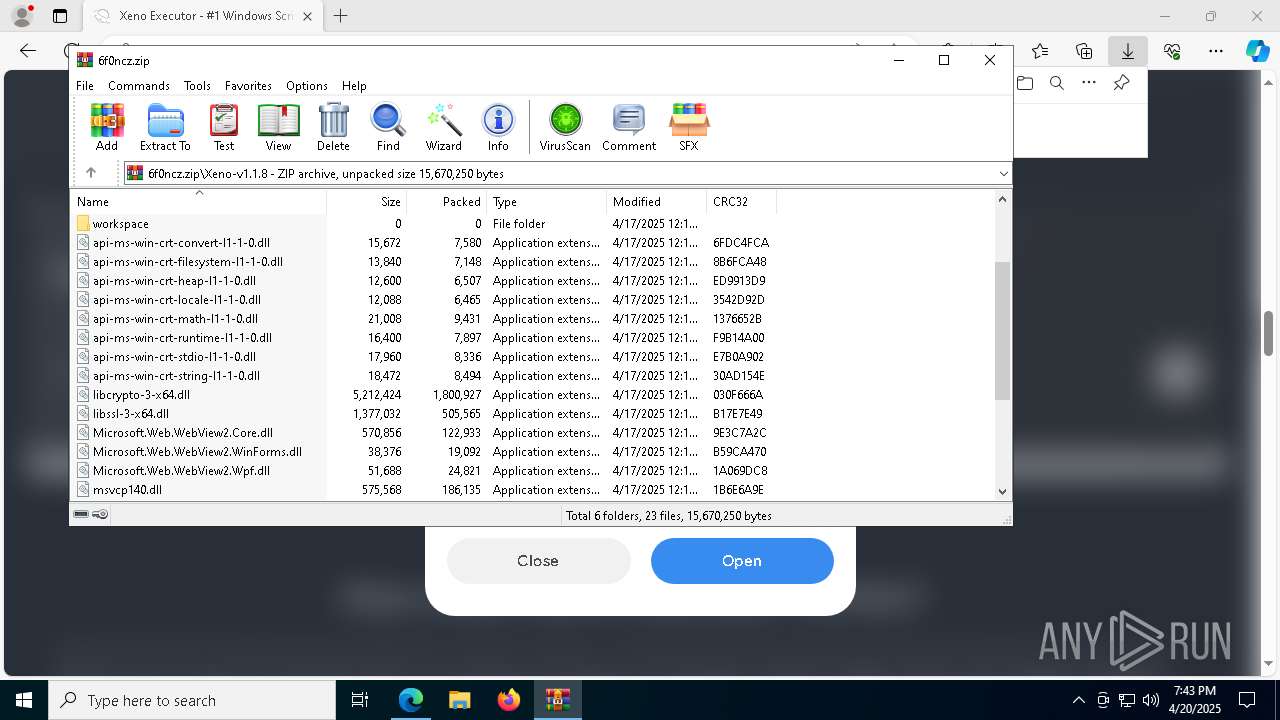Click scroll down arrow of file list
1280x720 pixels.
(1003, 491)
